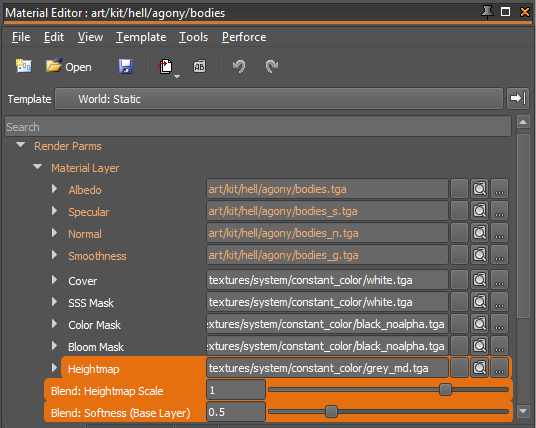The width and height of the screenshot is (536, 428).
Task: Open the Perforce menu
Action: click(244, 37)
